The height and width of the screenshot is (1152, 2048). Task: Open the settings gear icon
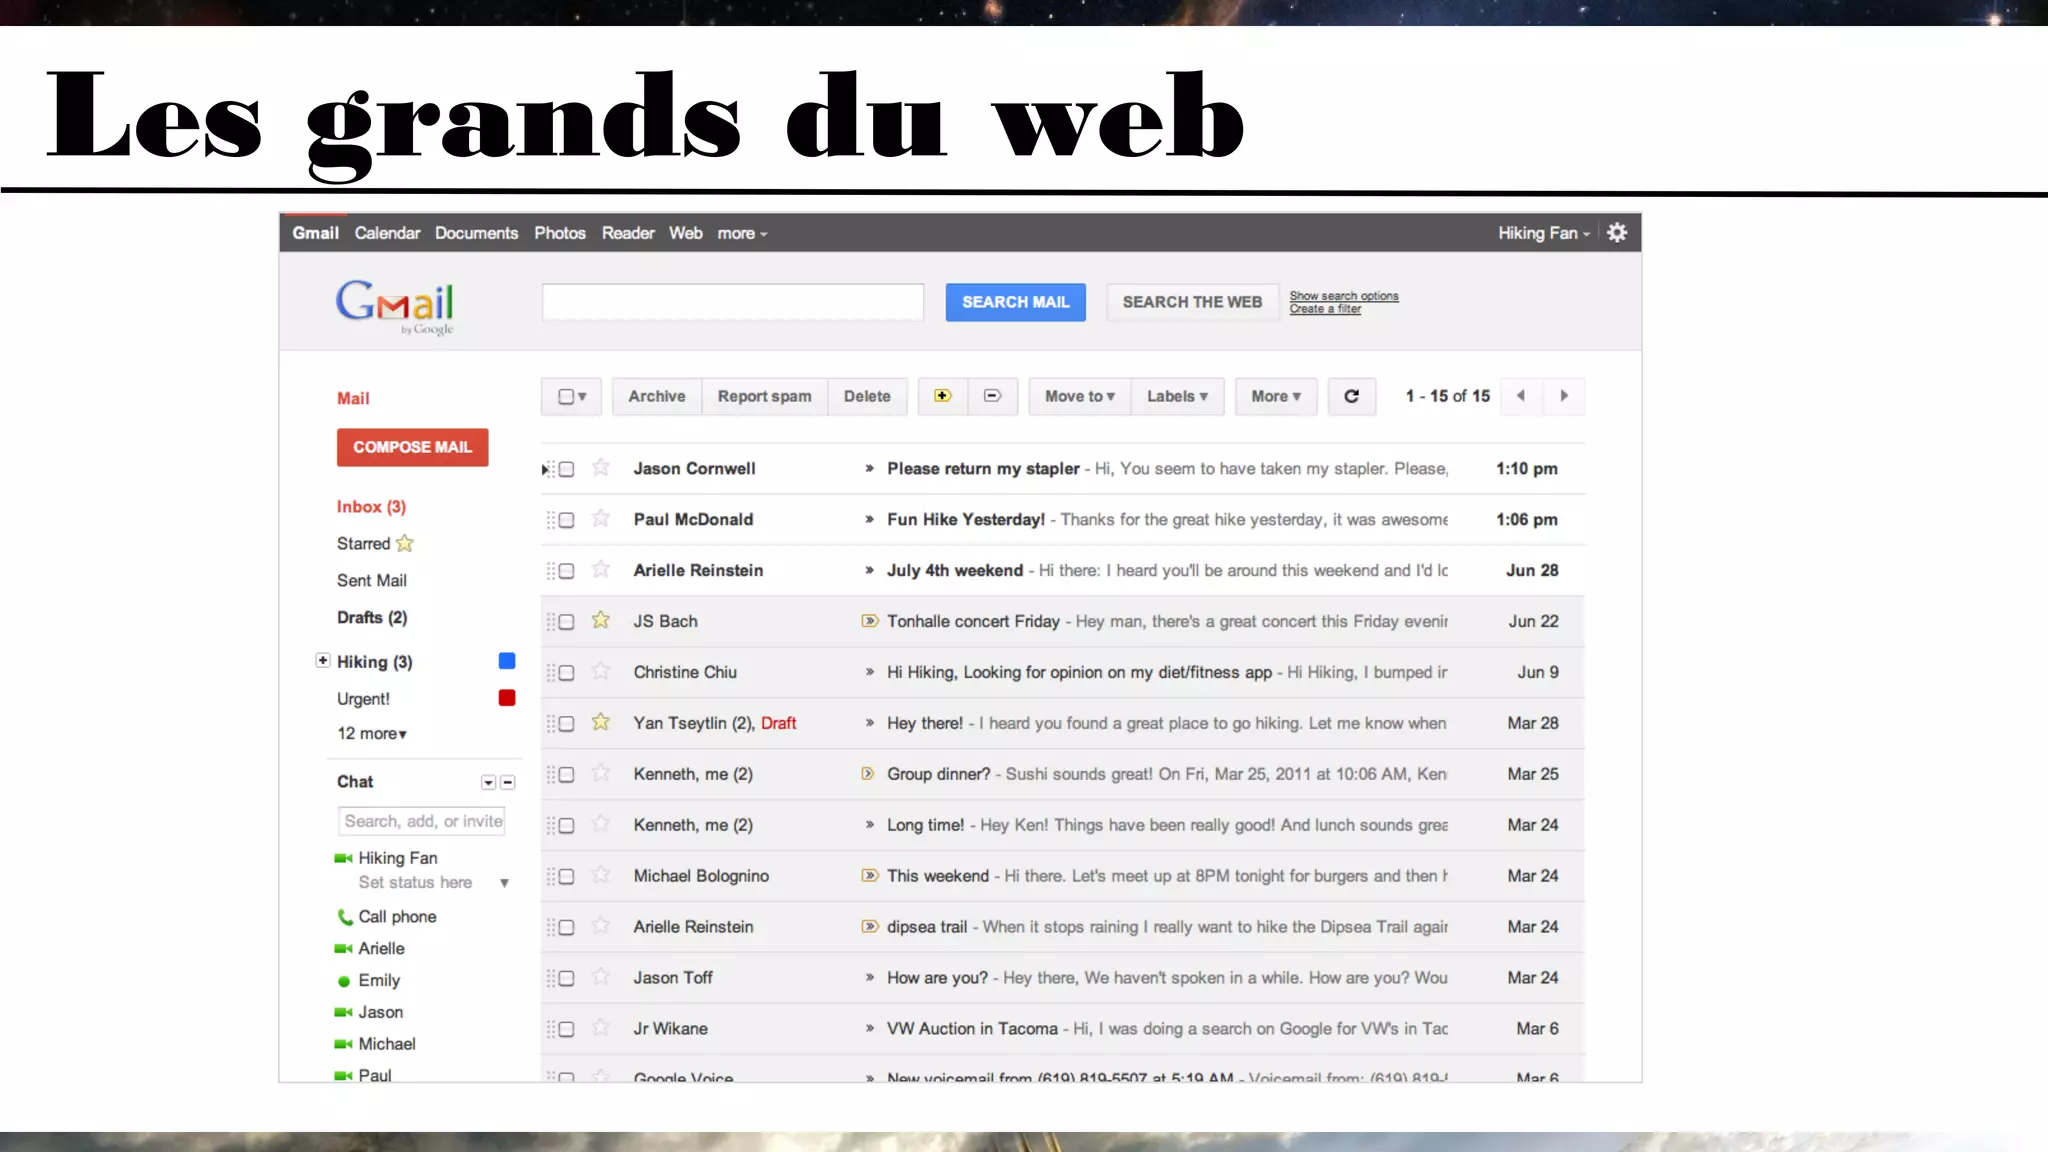click(x=1617, y=233)
